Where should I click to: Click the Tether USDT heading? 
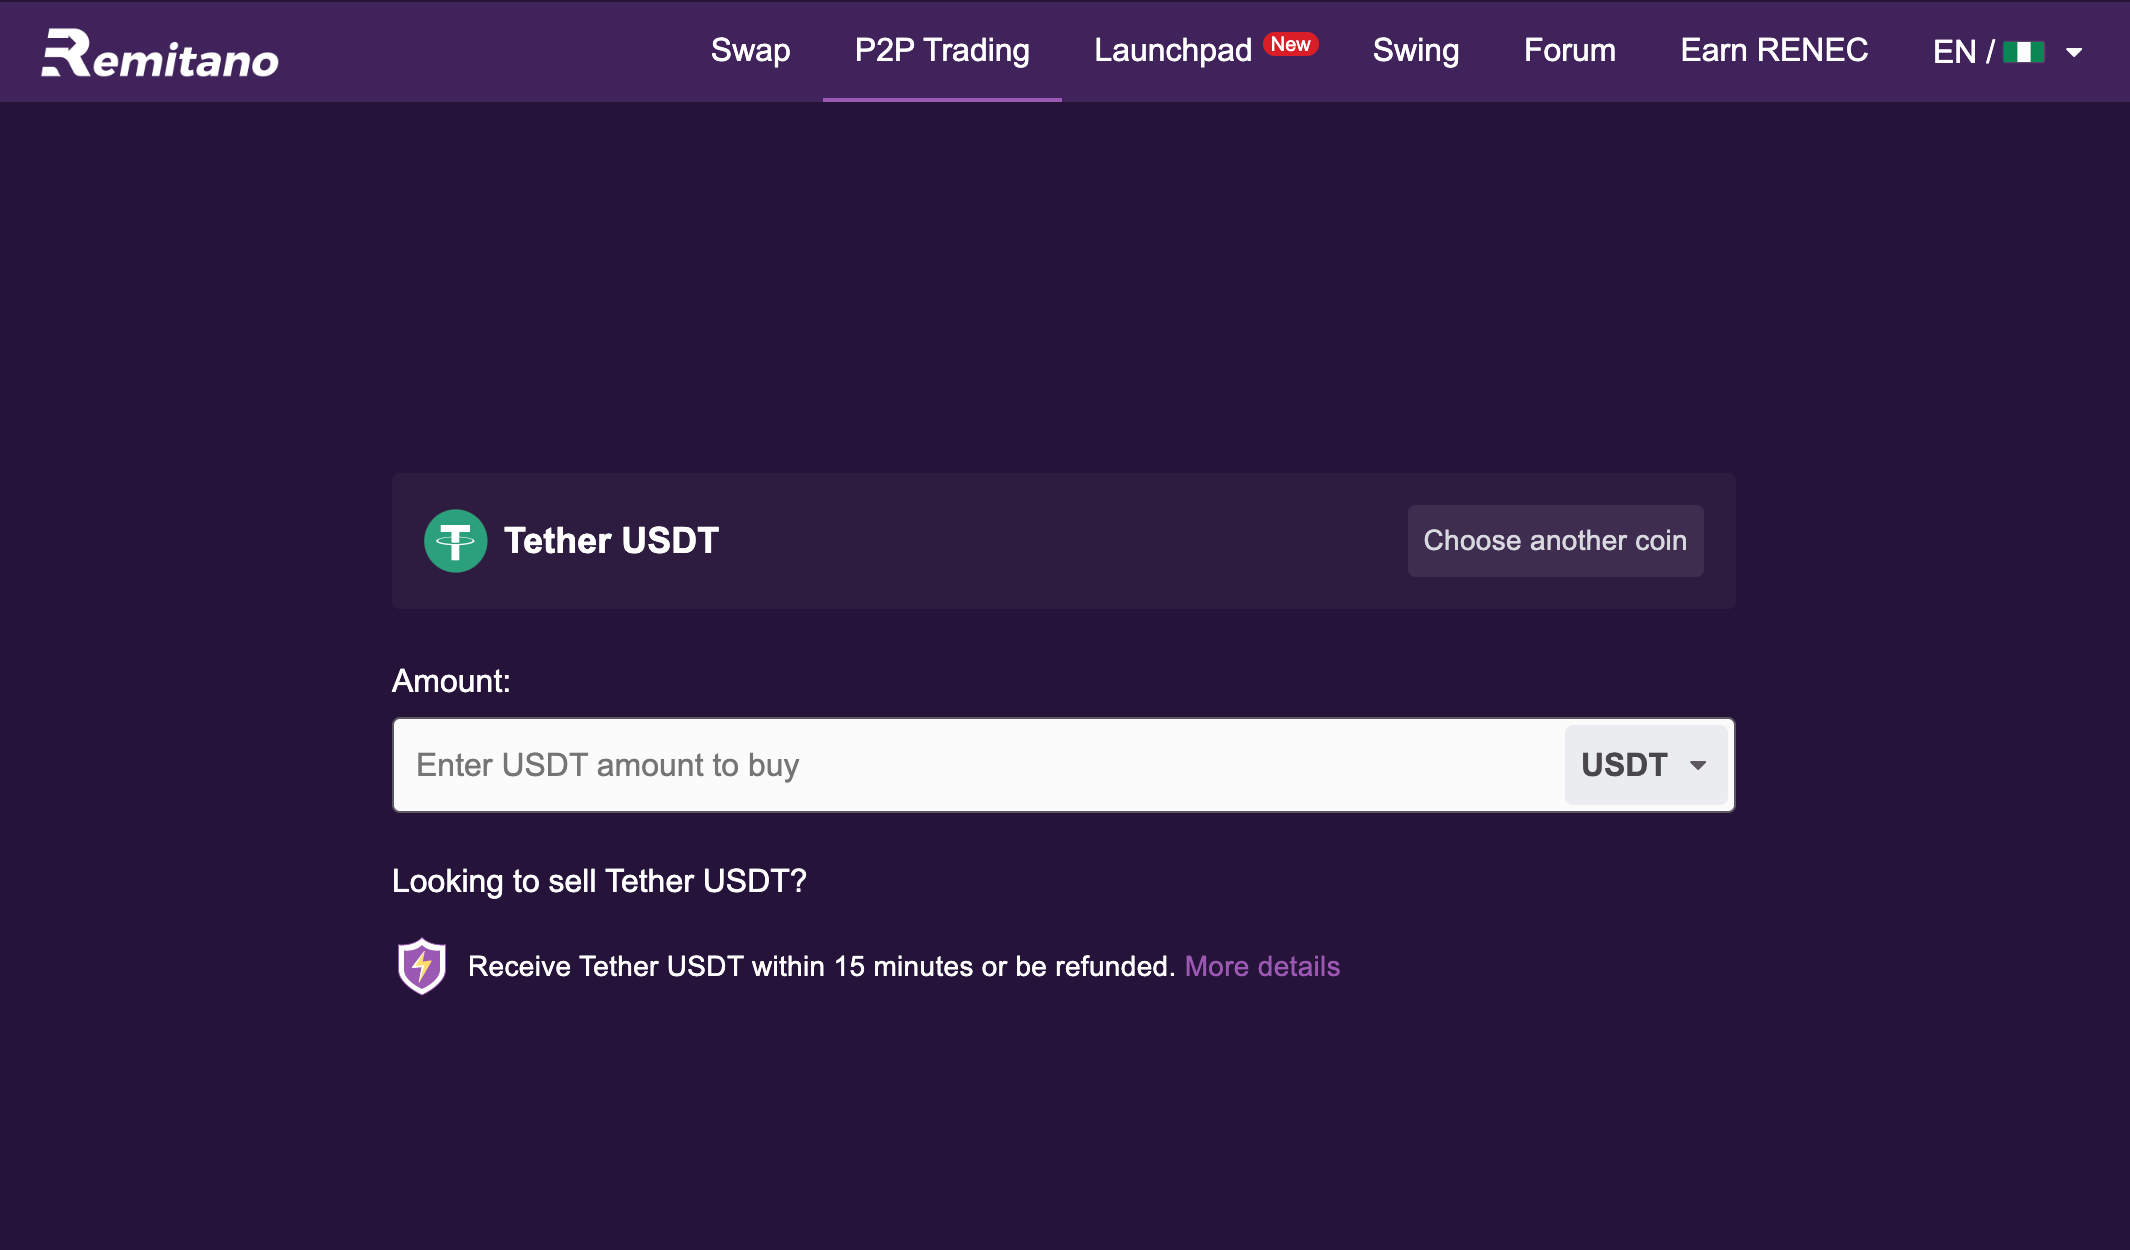[x=611, y=541]
